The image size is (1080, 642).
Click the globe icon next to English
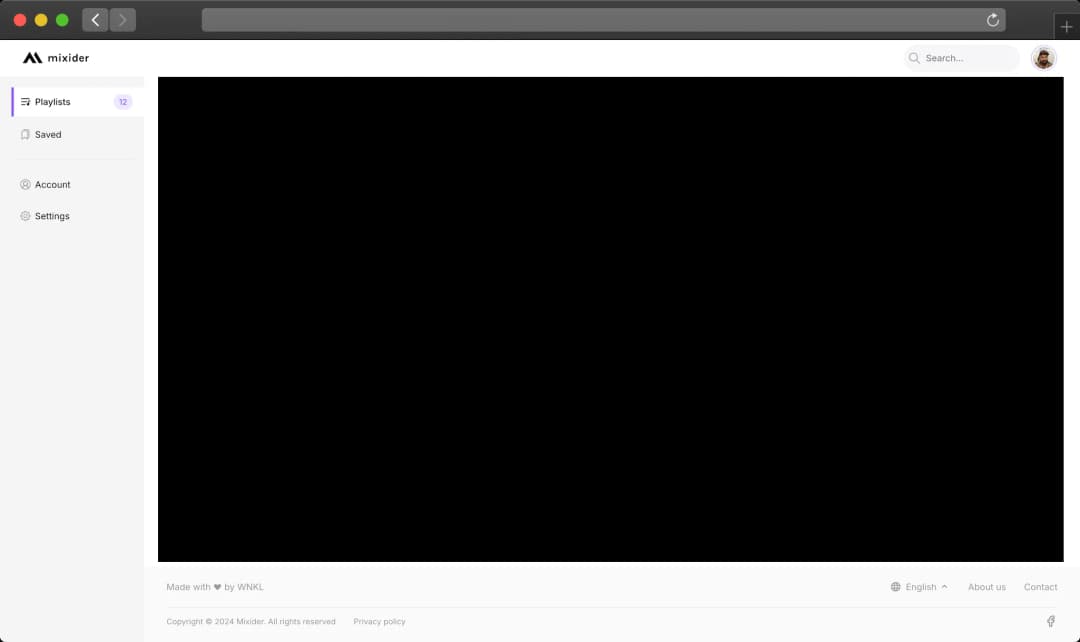895,587
